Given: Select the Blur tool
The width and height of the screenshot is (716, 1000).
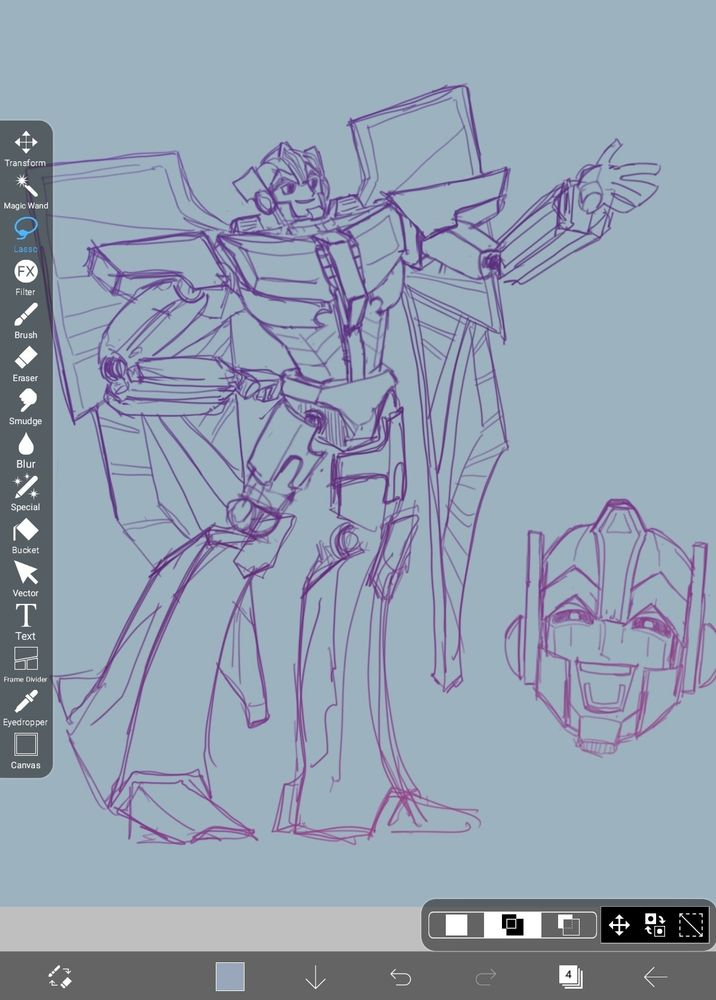Looking at the screenshot, I should click(x=26, y=450).
